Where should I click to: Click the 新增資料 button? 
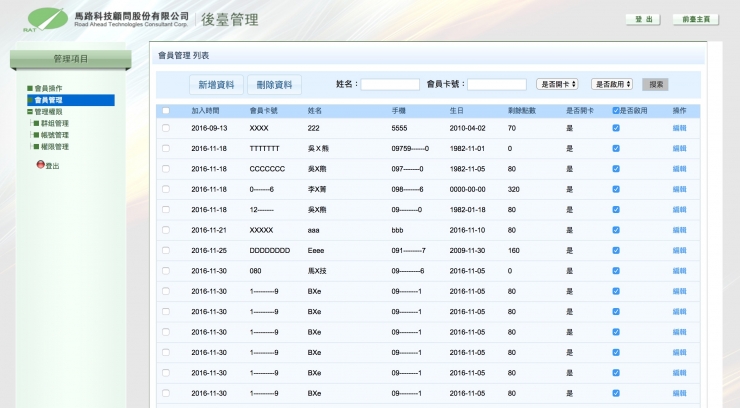point(216,85)
